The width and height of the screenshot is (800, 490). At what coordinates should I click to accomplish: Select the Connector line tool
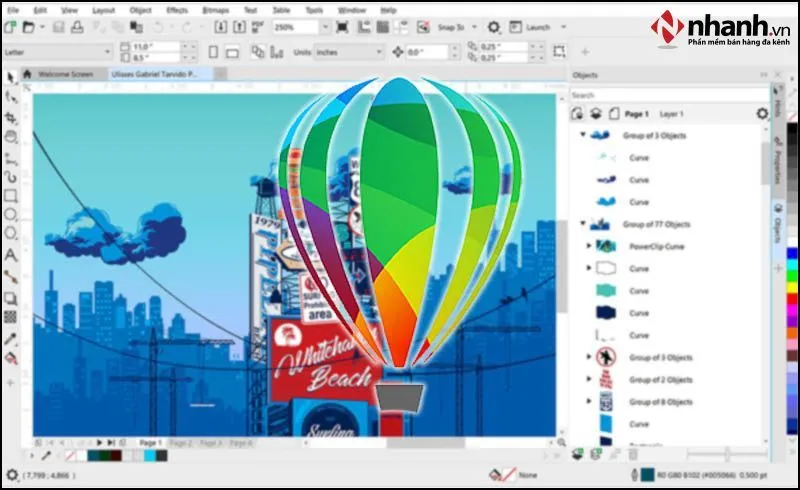point(11,277)
